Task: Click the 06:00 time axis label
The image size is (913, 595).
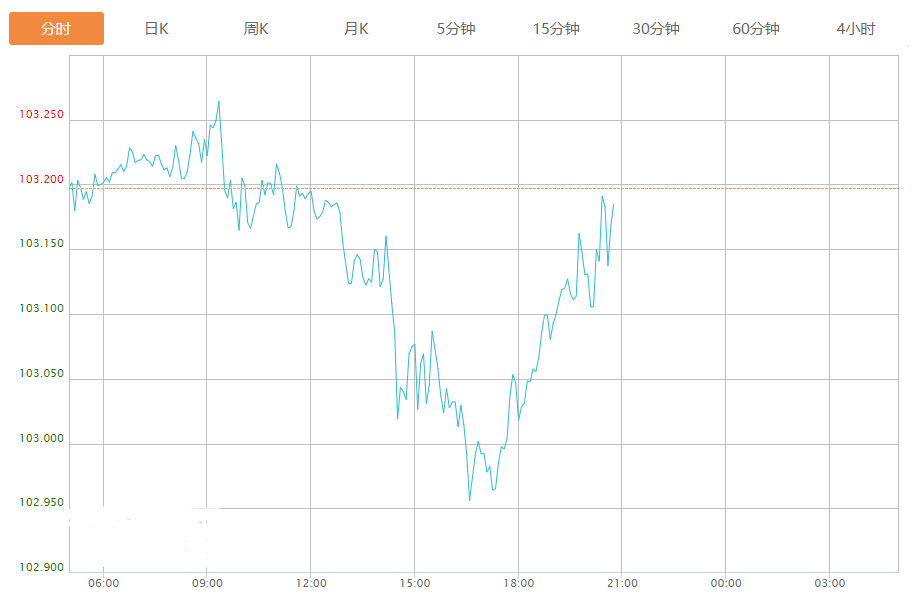Action: pos(103,584)
